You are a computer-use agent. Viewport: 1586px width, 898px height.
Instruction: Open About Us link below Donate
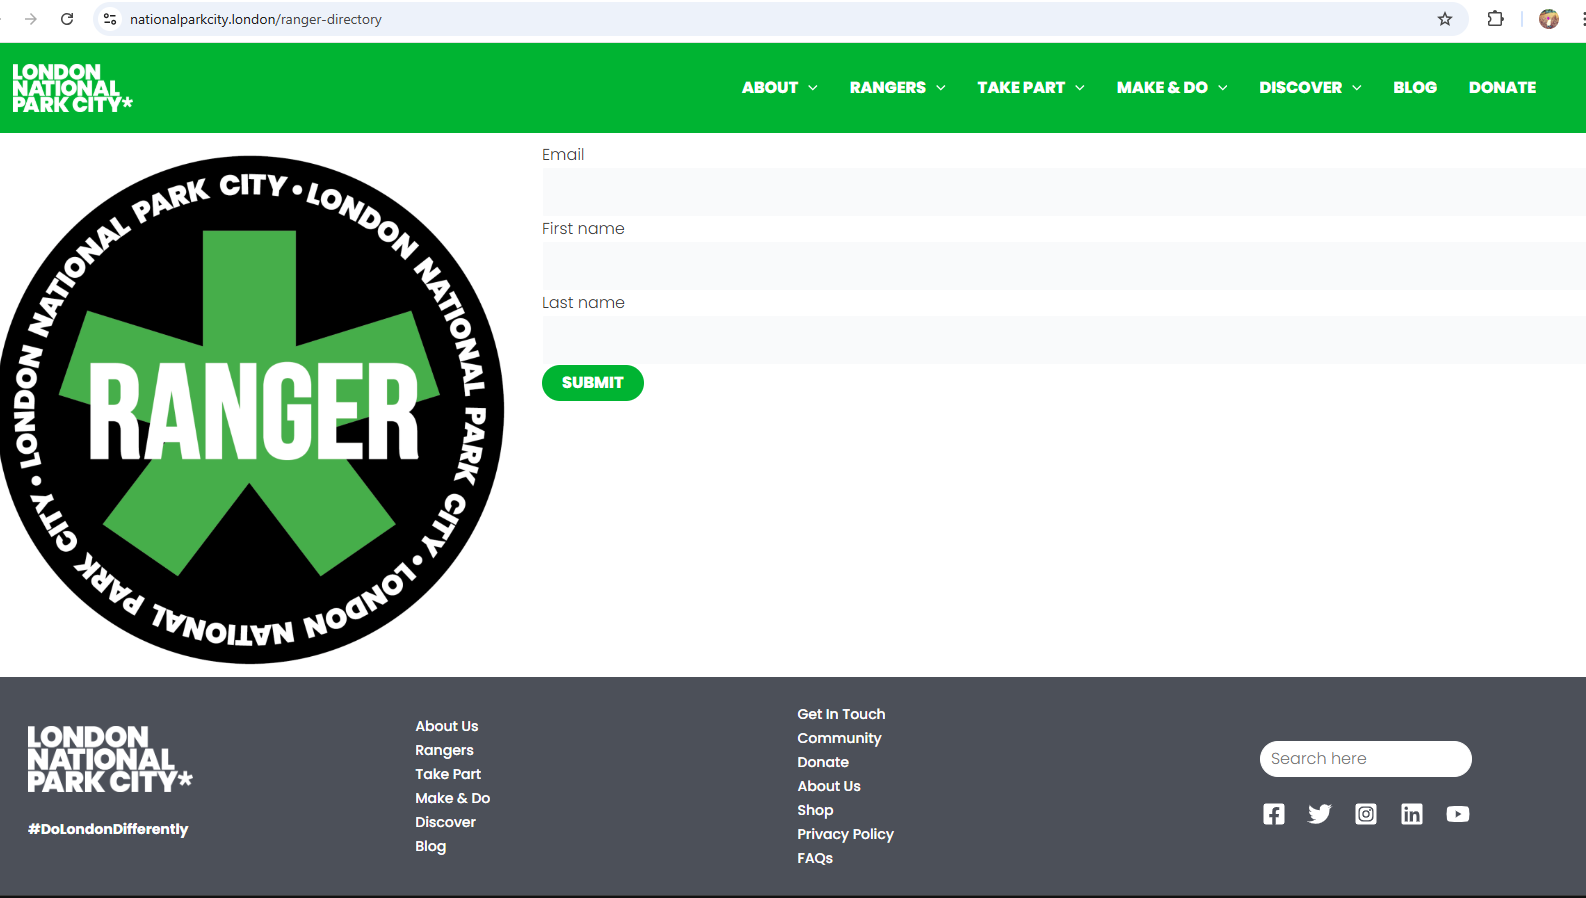[829, 786]
